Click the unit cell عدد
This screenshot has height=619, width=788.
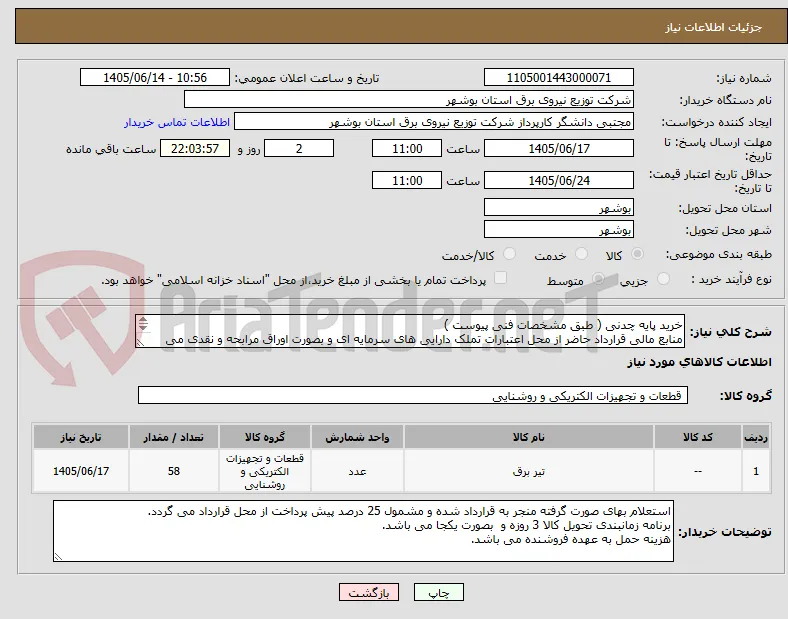click(357, 471)
